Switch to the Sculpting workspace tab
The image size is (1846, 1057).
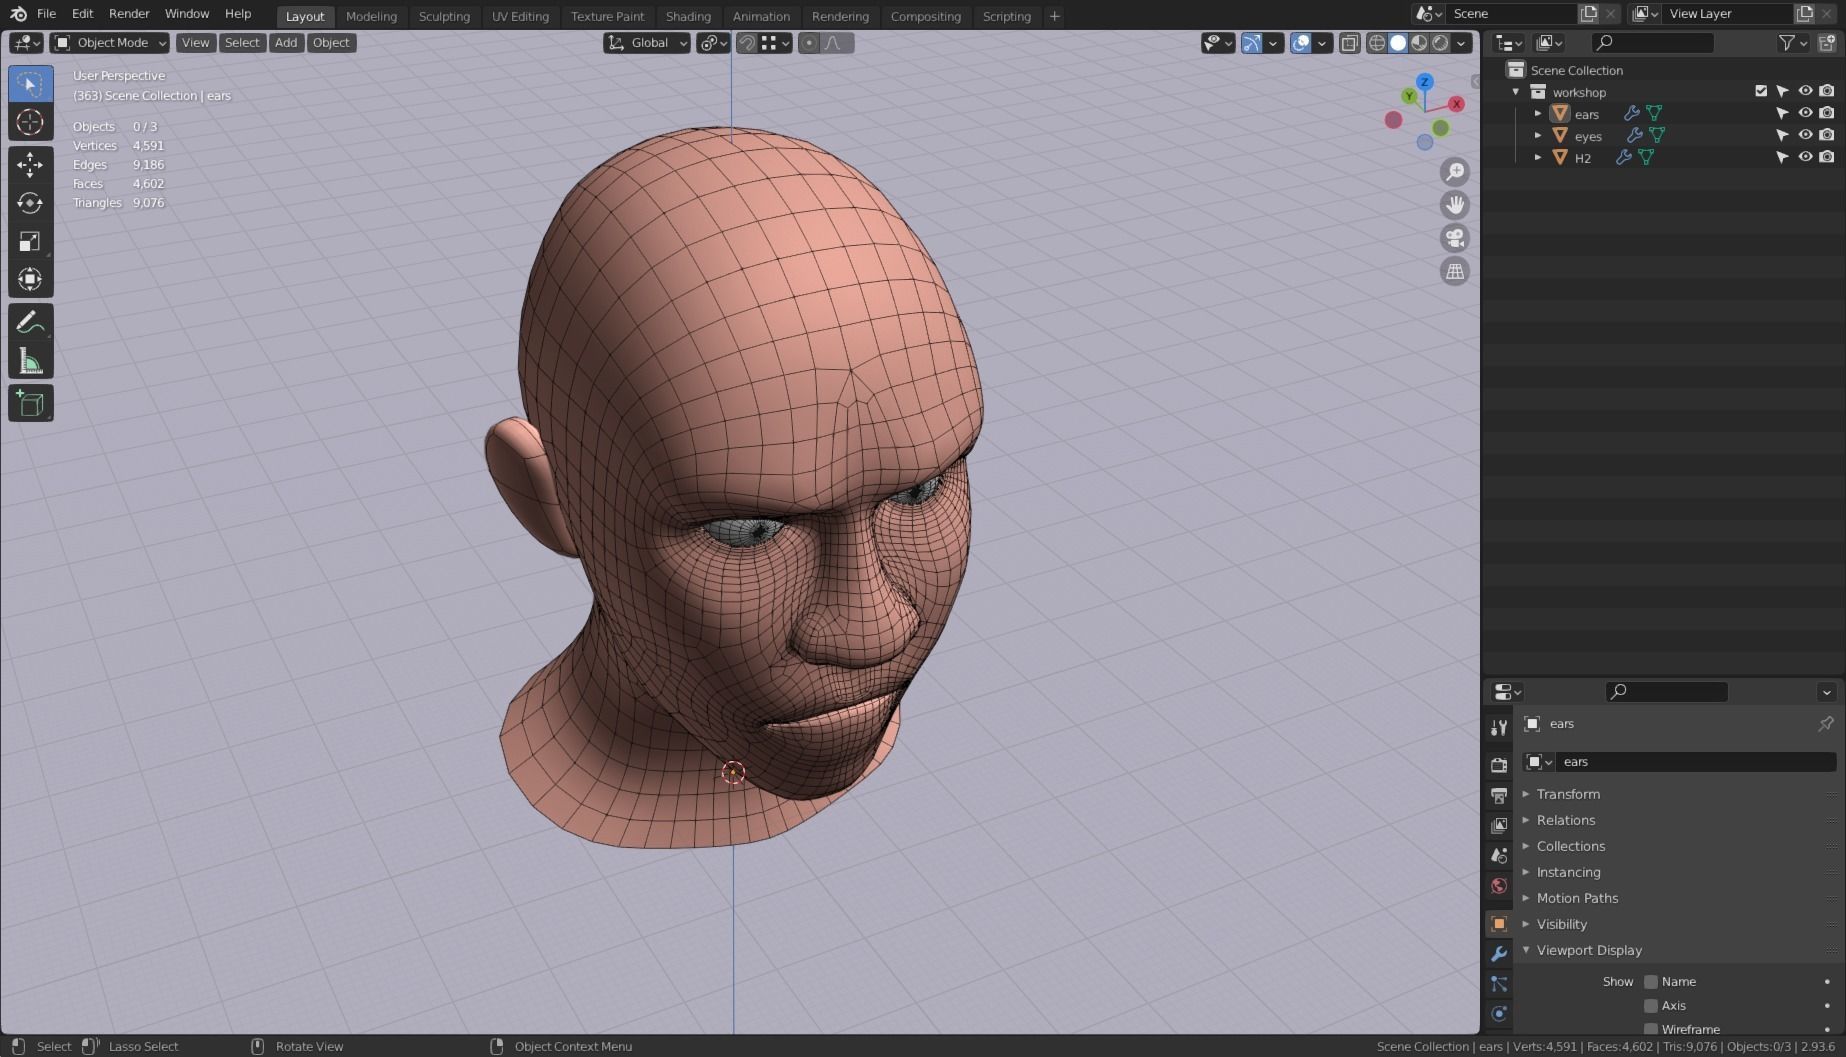coord(444,16)
